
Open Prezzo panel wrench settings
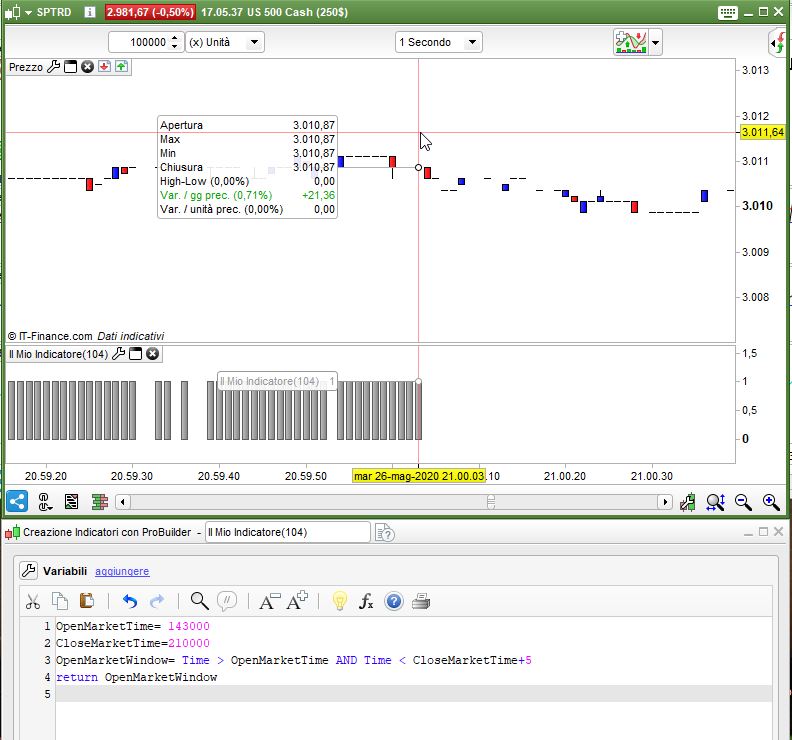pyautogui.click(x=54, y=67)
